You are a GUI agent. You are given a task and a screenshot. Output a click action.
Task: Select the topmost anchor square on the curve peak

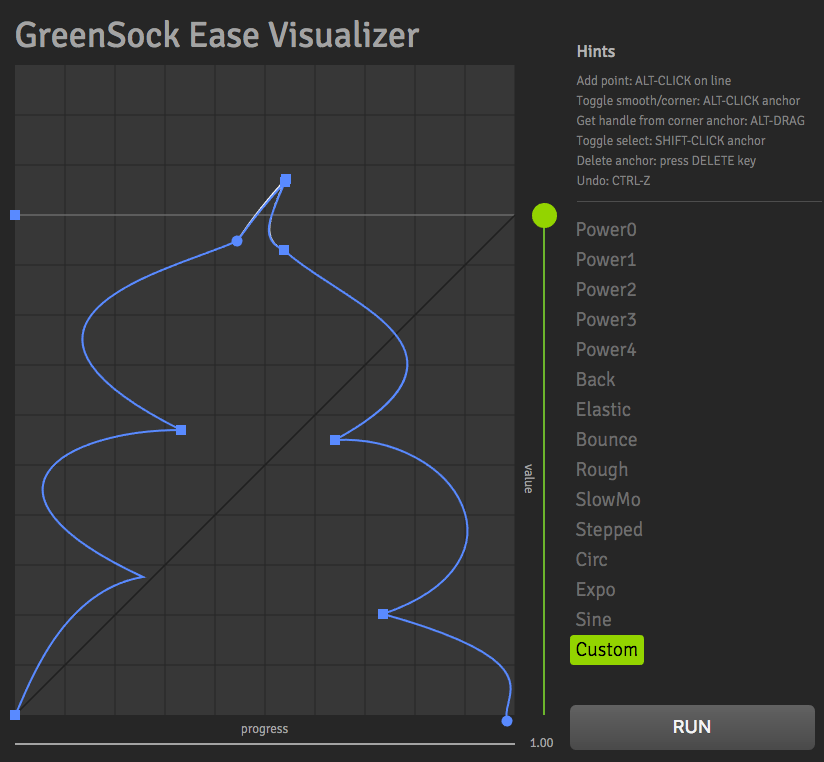tap(285, 180)
